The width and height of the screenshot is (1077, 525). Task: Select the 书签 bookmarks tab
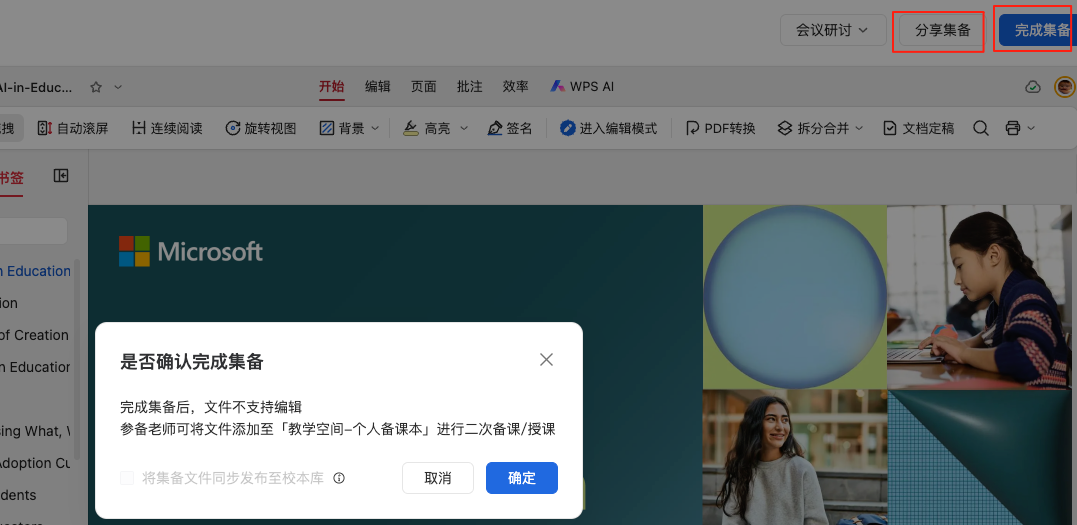pyautogui.click(x=11, y=178)
